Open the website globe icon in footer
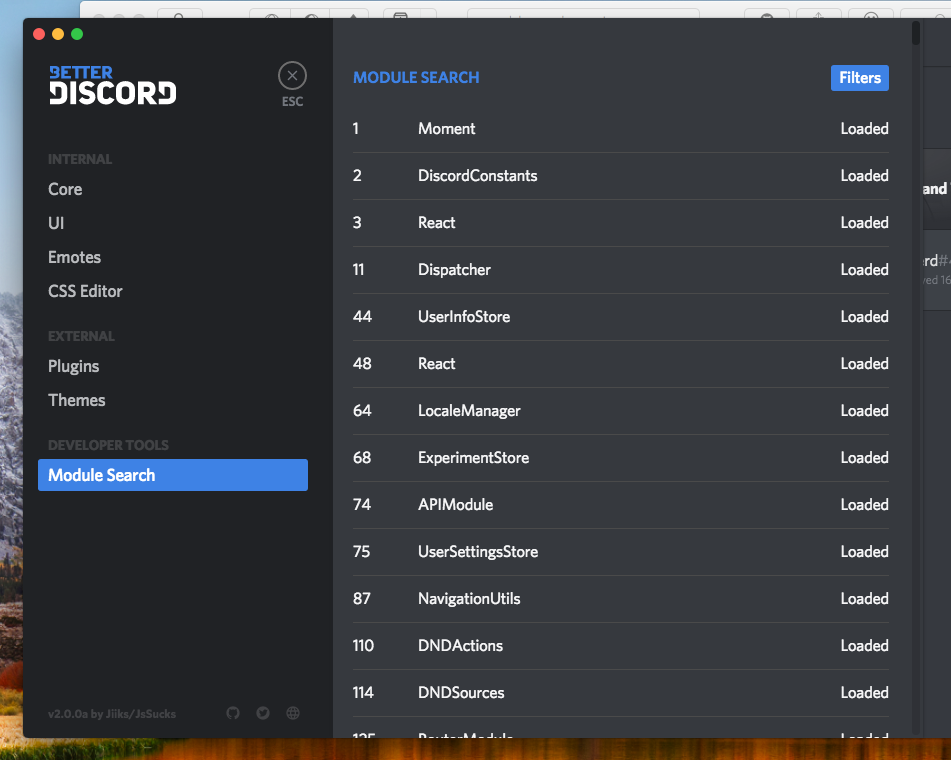The height and width of the screenshot is (760, 951). [x=293, y=713]
